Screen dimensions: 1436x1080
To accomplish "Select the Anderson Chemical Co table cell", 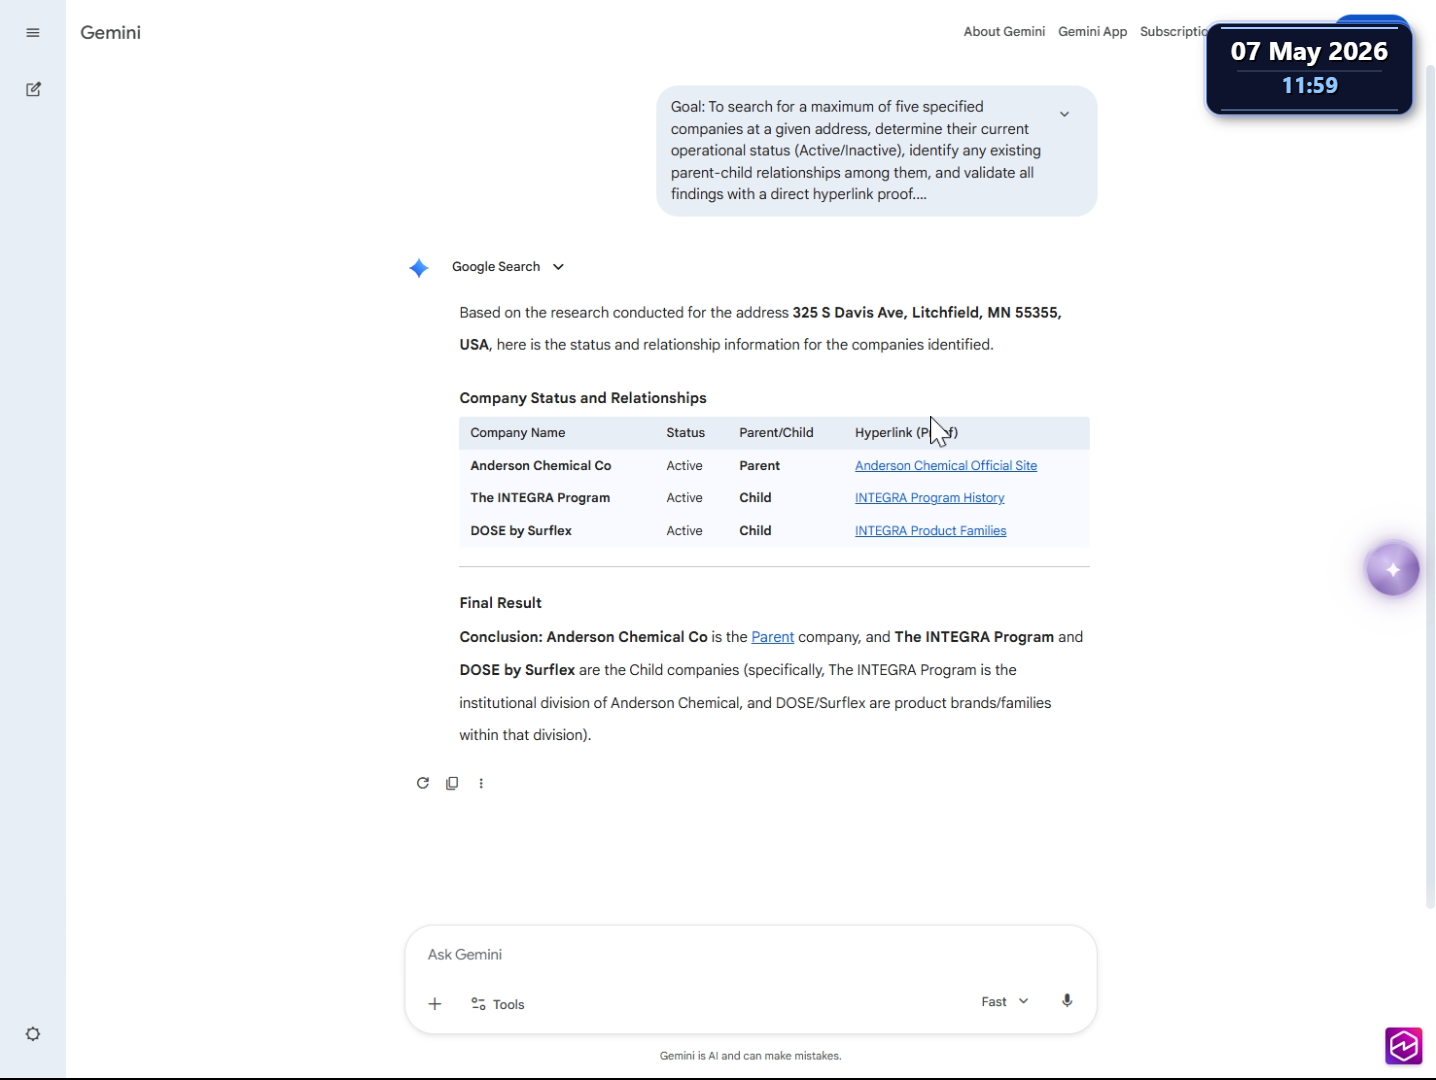I will click(541, 466).
